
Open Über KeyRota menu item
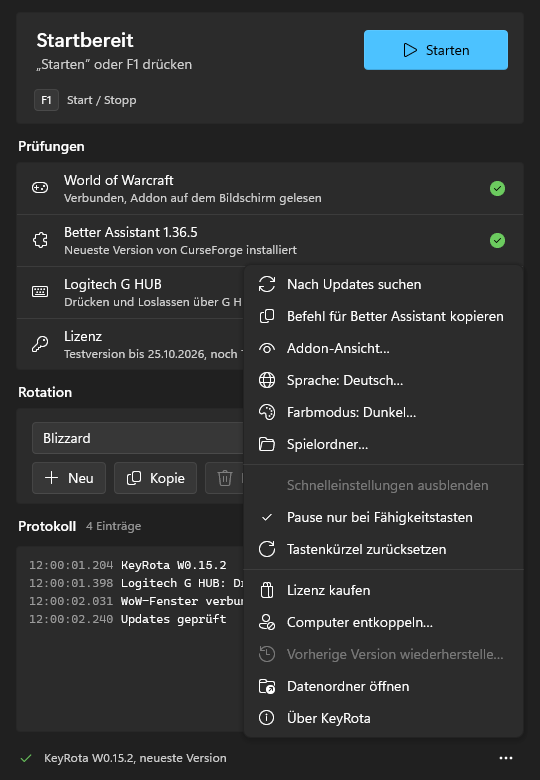(x=383, y=718)
